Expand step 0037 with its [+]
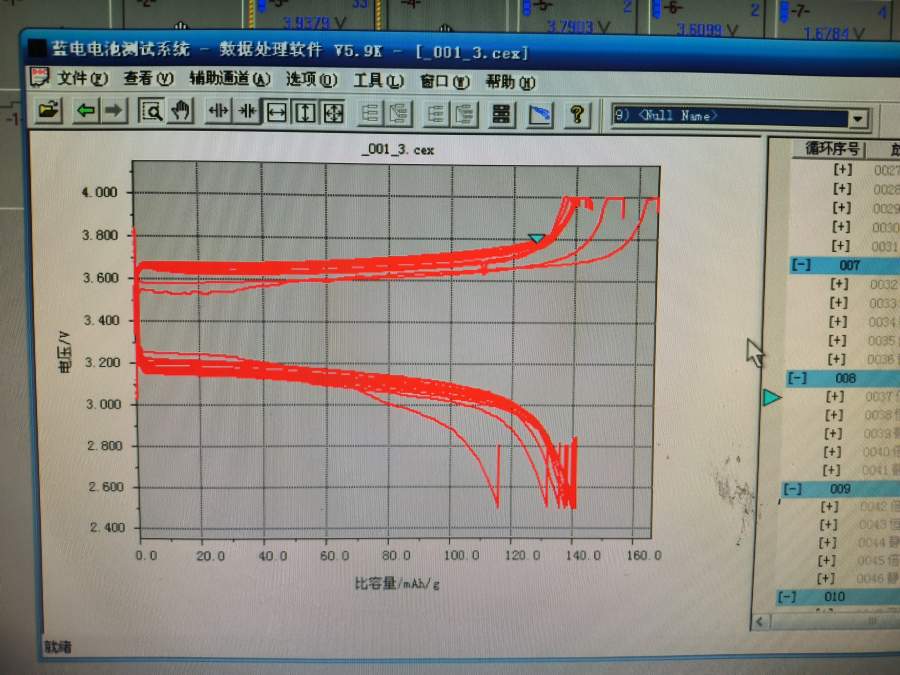900x675 pixels. (x=835, y=397)
